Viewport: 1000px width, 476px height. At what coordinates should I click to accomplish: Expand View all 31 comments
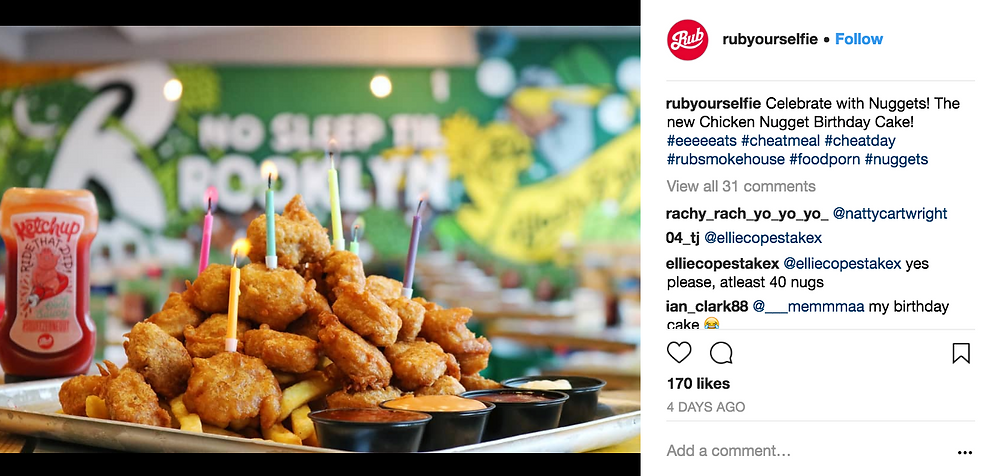point(741,186)
